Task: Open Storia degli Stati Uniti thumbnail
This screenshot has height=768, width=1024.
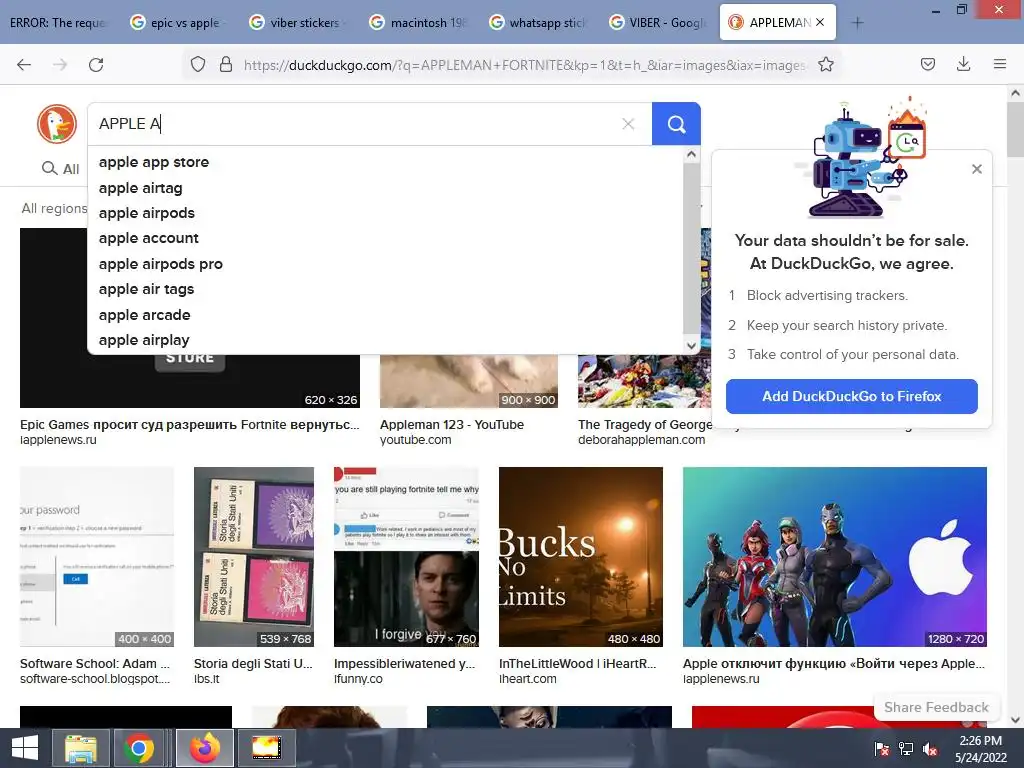Action: [x=254, y=556]
